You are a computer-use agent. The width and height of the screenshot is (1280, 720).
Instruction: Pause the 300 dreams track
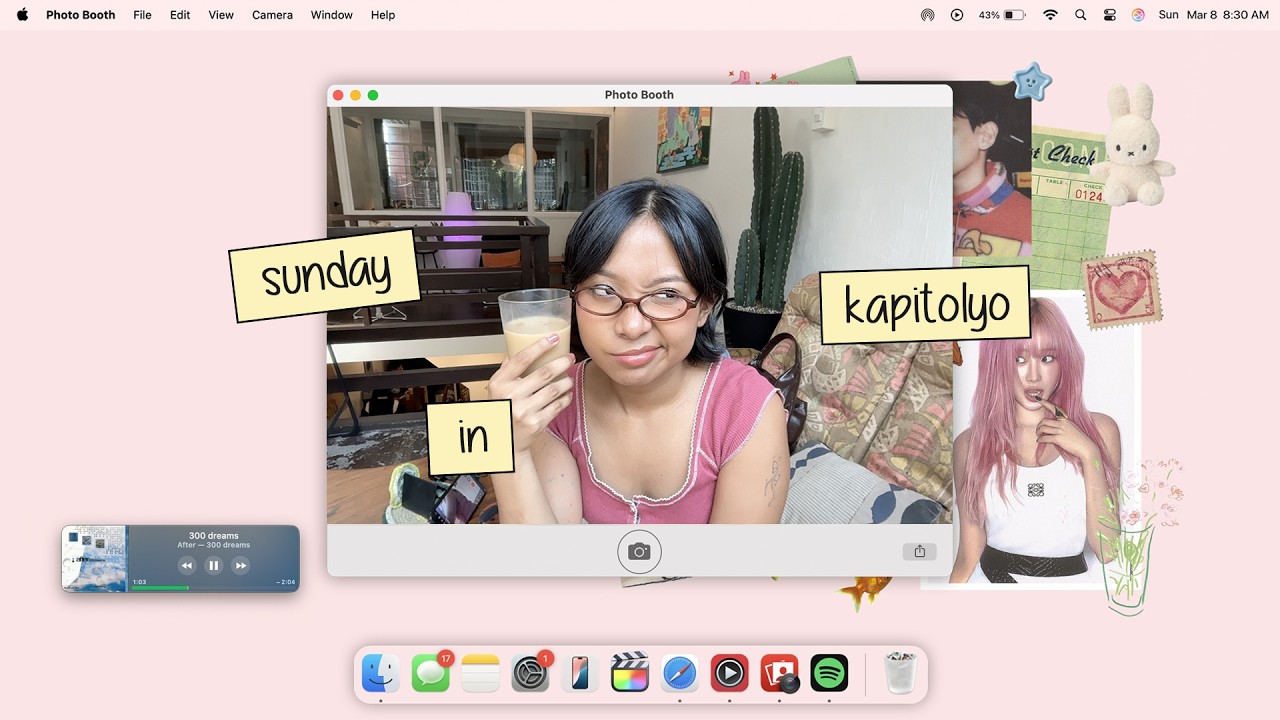coord(213,565)
